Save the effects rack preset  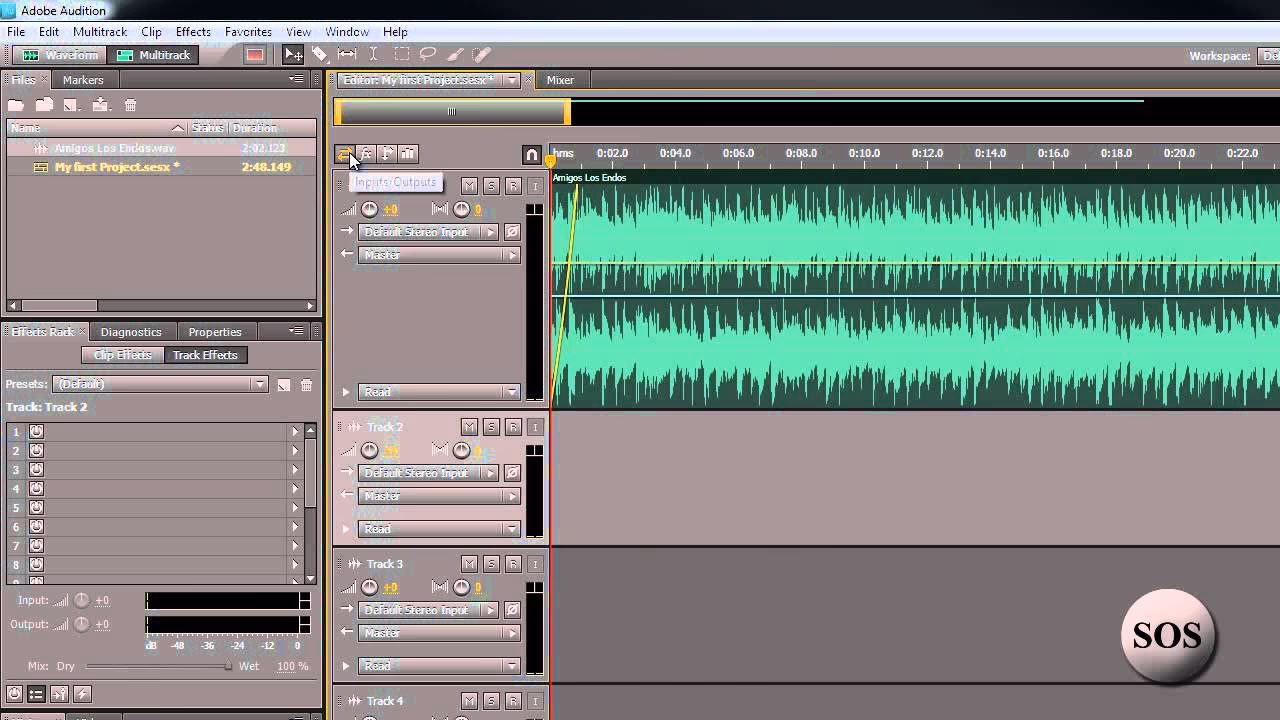click(284, 385)
